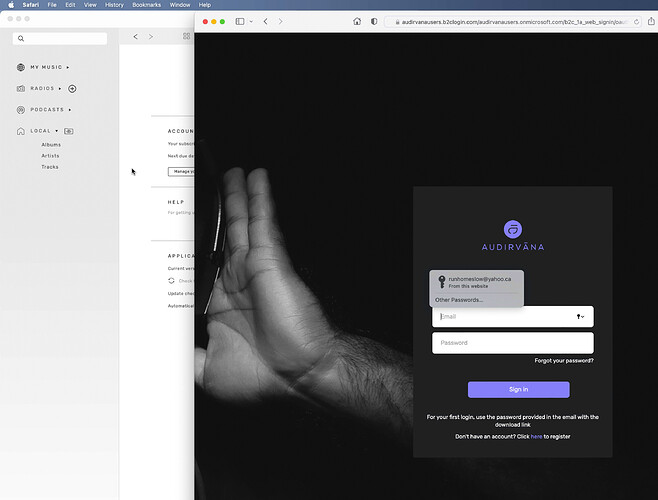Open the Edit menu
Screen dimensions: 658x500
(x=70, y=5)
